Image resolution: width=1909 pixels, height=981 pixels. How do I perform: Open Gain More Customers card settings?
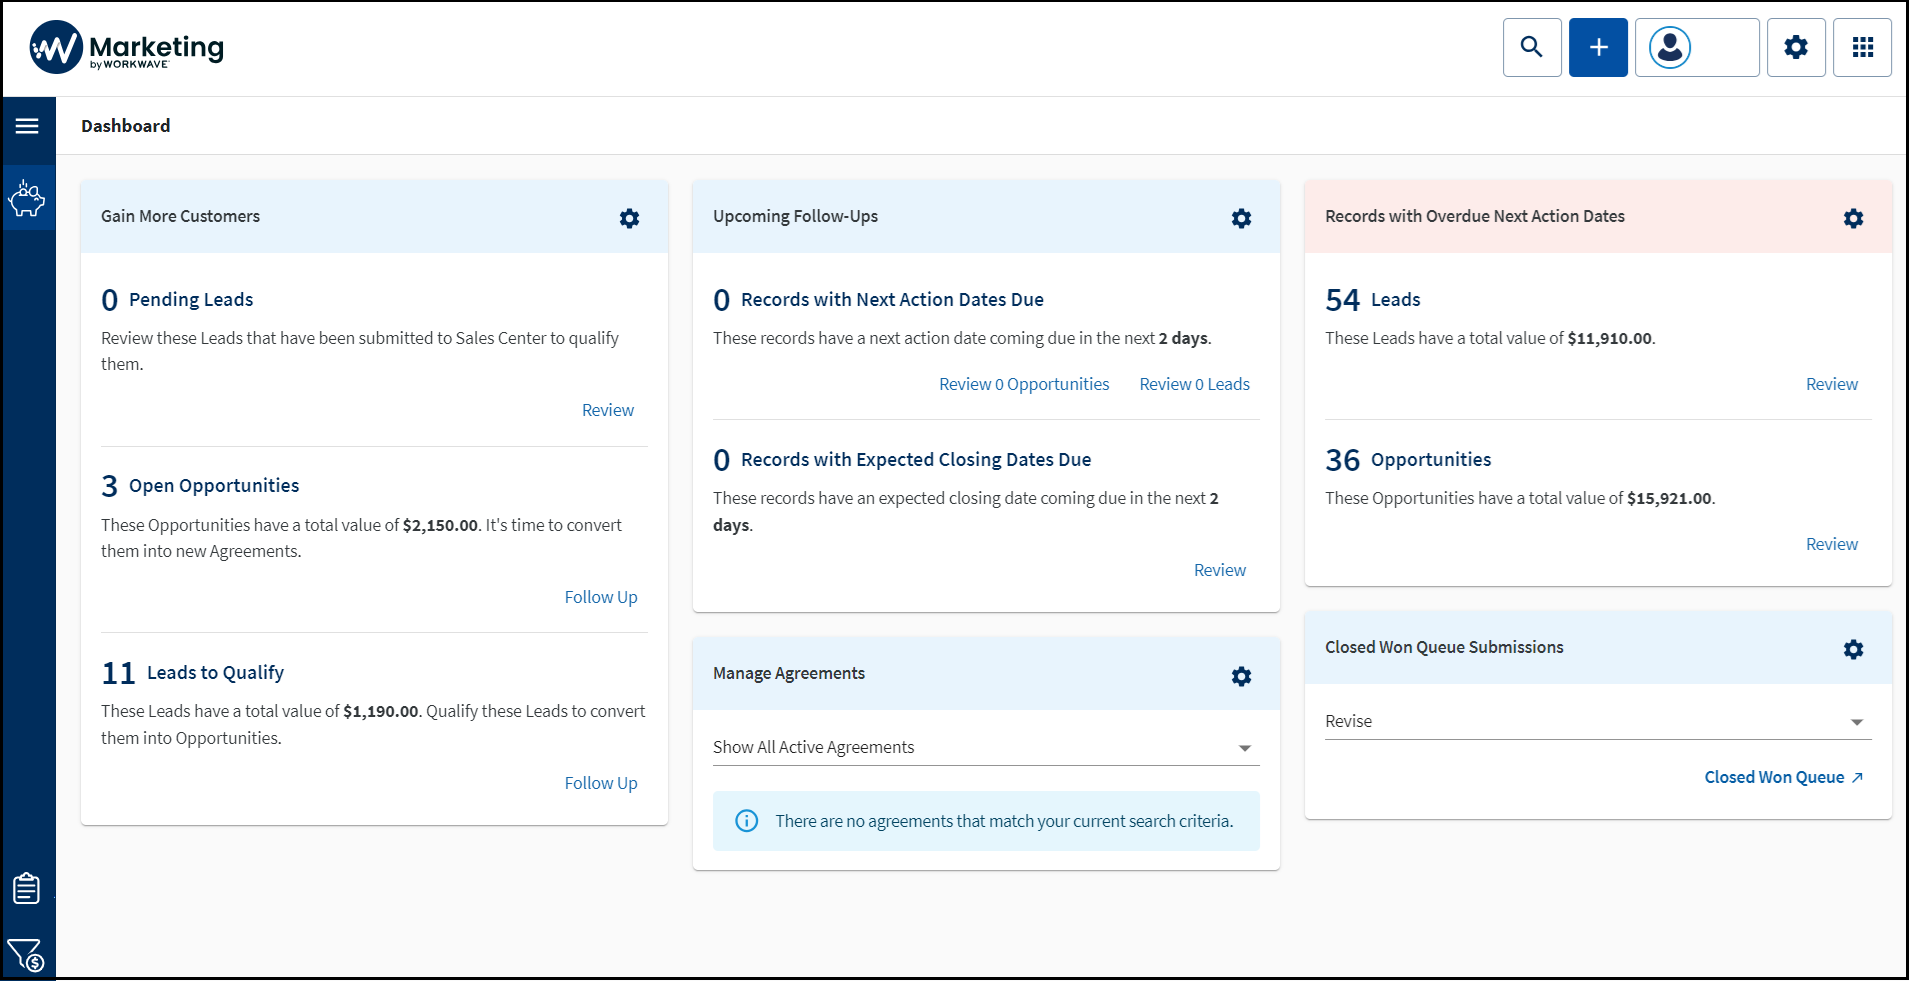tap(629, 218)
